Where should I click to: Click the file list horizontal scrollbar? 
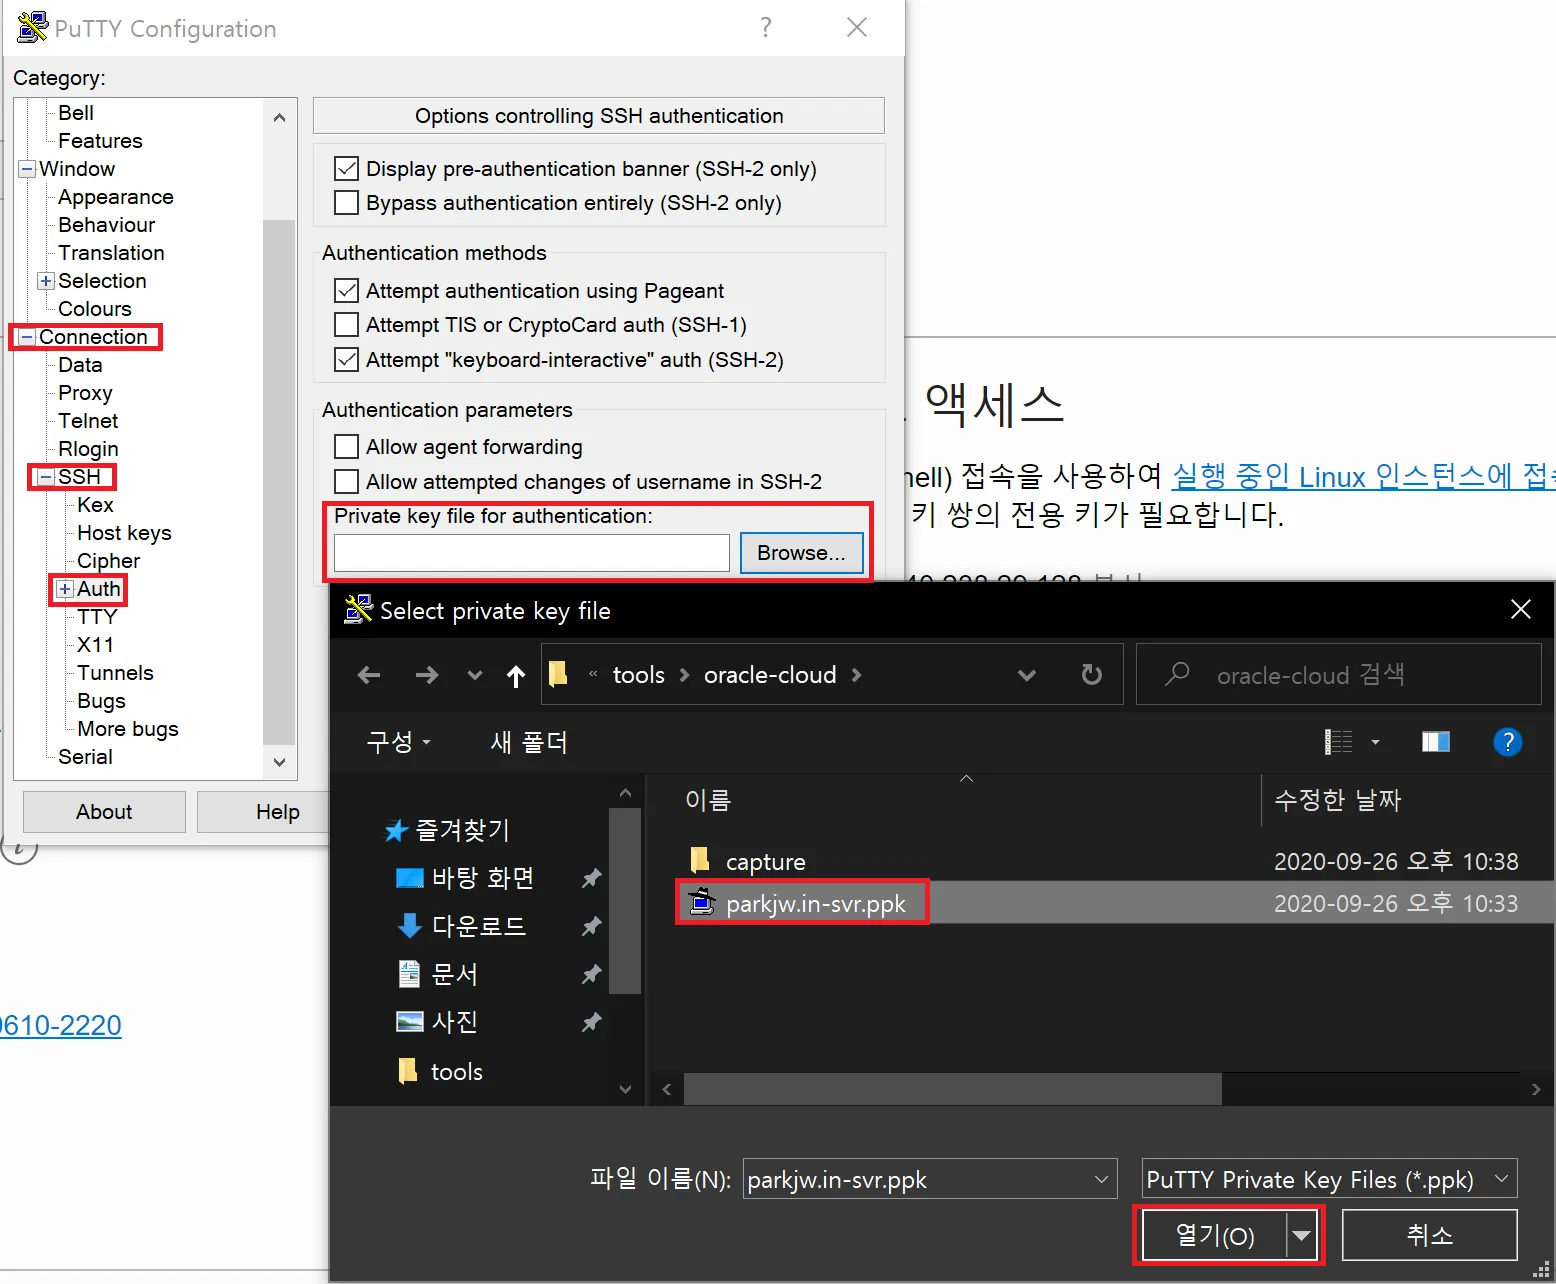point(952,1089)
